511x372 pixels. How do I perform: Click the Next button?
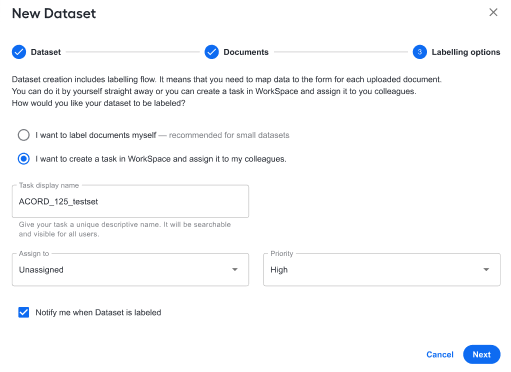[482, 354]
